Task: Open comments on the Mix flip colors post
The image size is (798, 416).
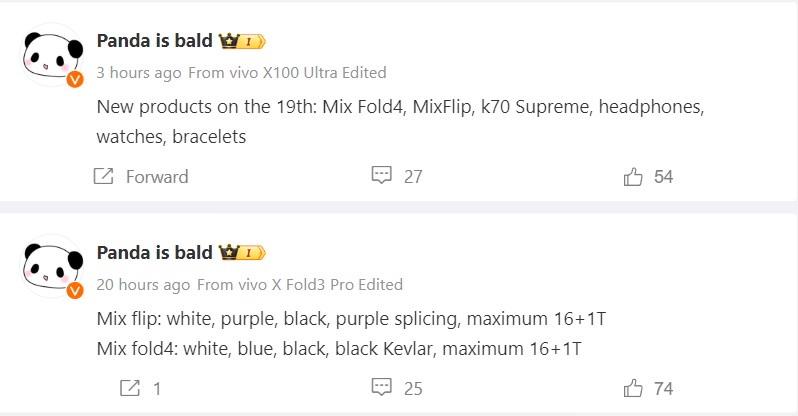Action: pos(381,387)
